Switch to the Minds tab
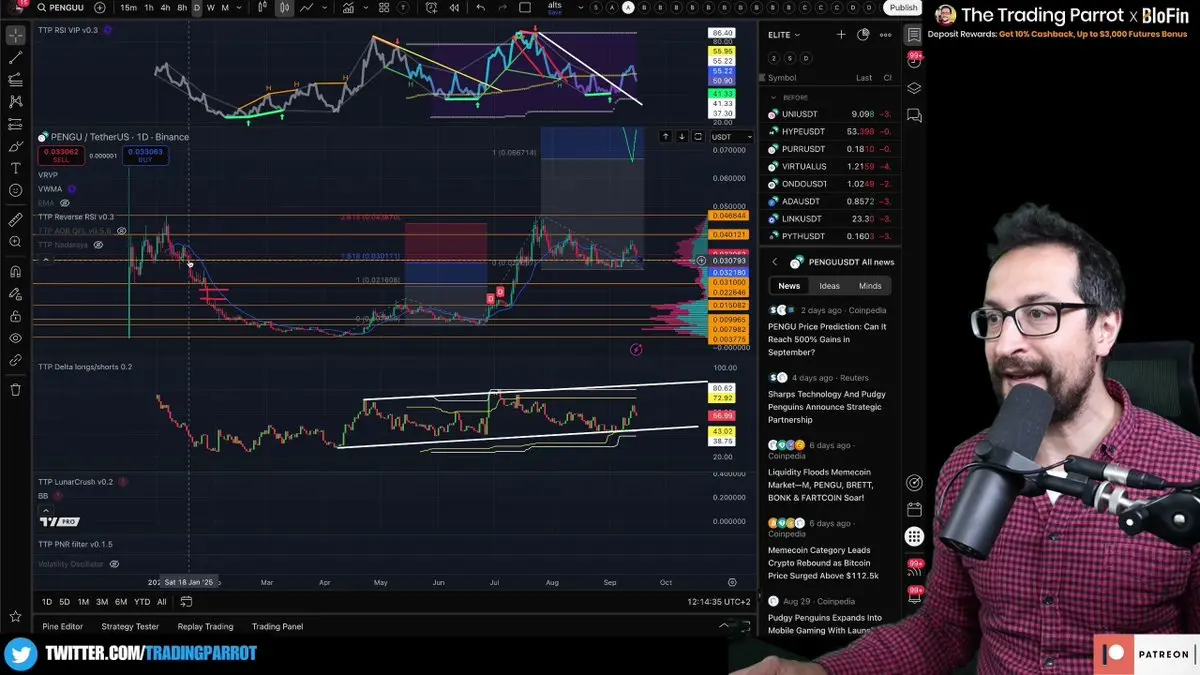 click(x=870, y=286)
